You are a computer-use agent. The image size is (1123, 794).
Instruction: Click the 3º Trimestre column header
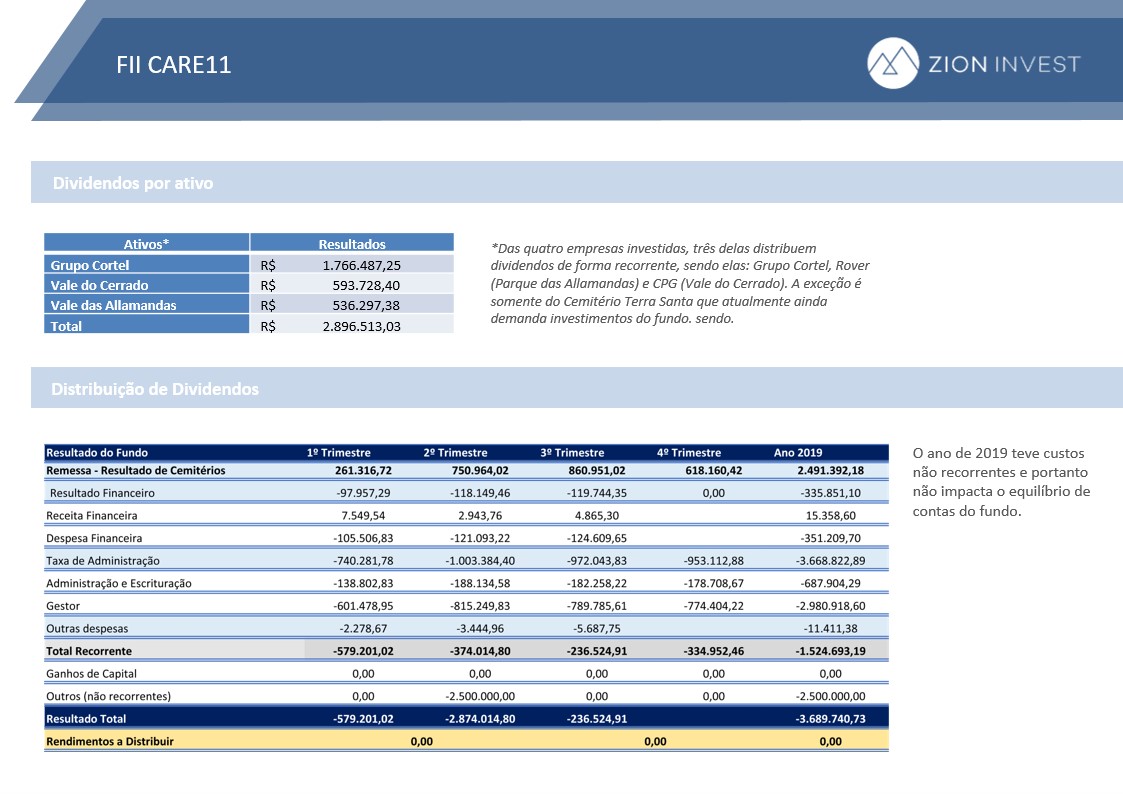(572, 452)
